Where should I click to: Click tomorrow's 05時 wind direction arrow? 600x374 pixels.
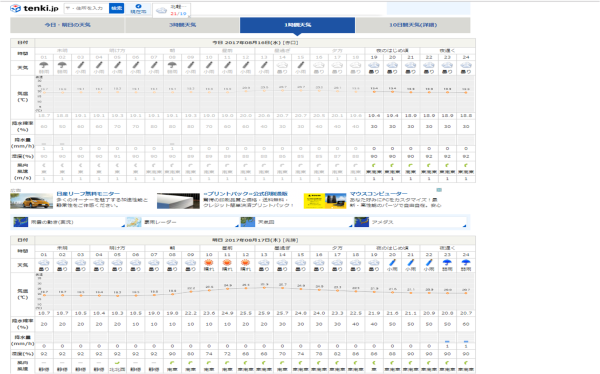pyautogui.click(x=117, y=363)
